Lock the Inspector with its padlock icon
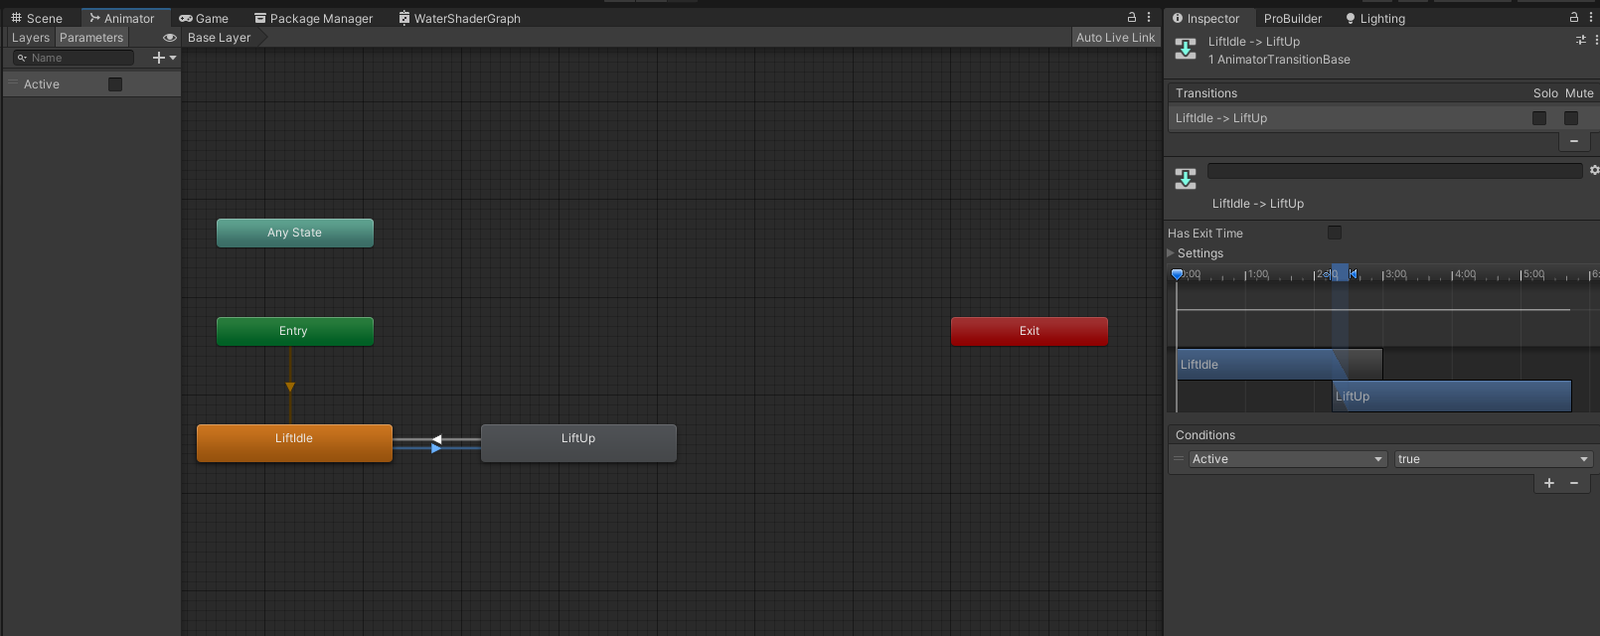 click(1574, 17)
